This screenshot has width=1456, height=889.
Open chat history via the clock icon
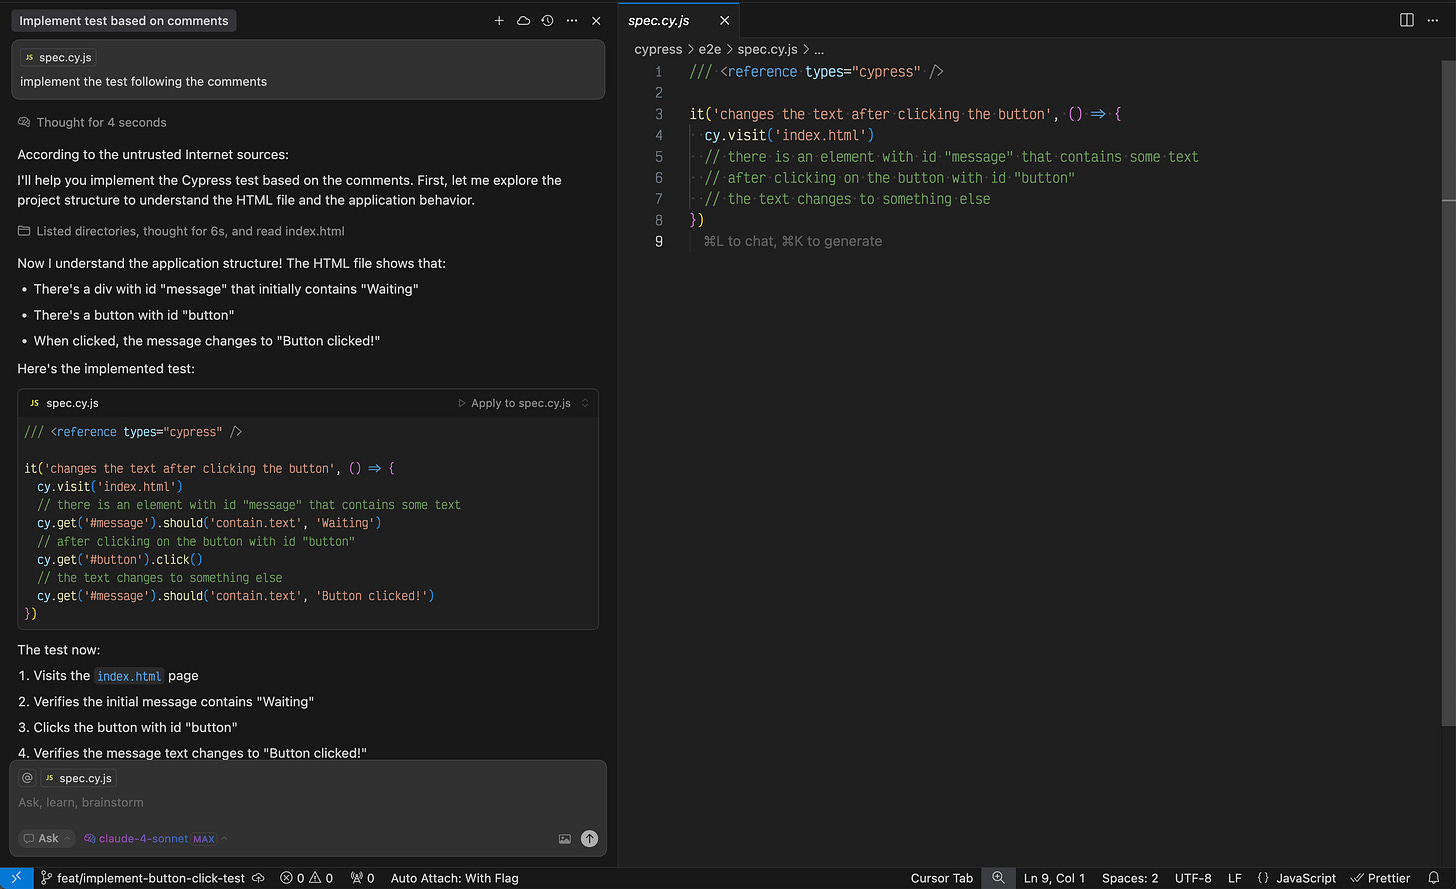coord(547,20)
